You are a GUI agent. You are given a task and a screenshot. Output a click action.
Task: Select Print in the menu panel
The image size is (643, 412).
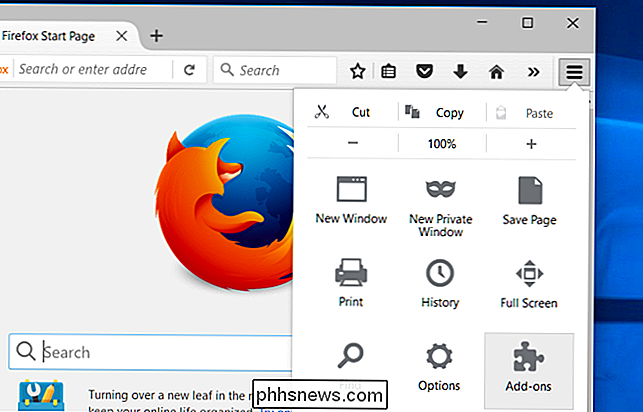[351, 283]
